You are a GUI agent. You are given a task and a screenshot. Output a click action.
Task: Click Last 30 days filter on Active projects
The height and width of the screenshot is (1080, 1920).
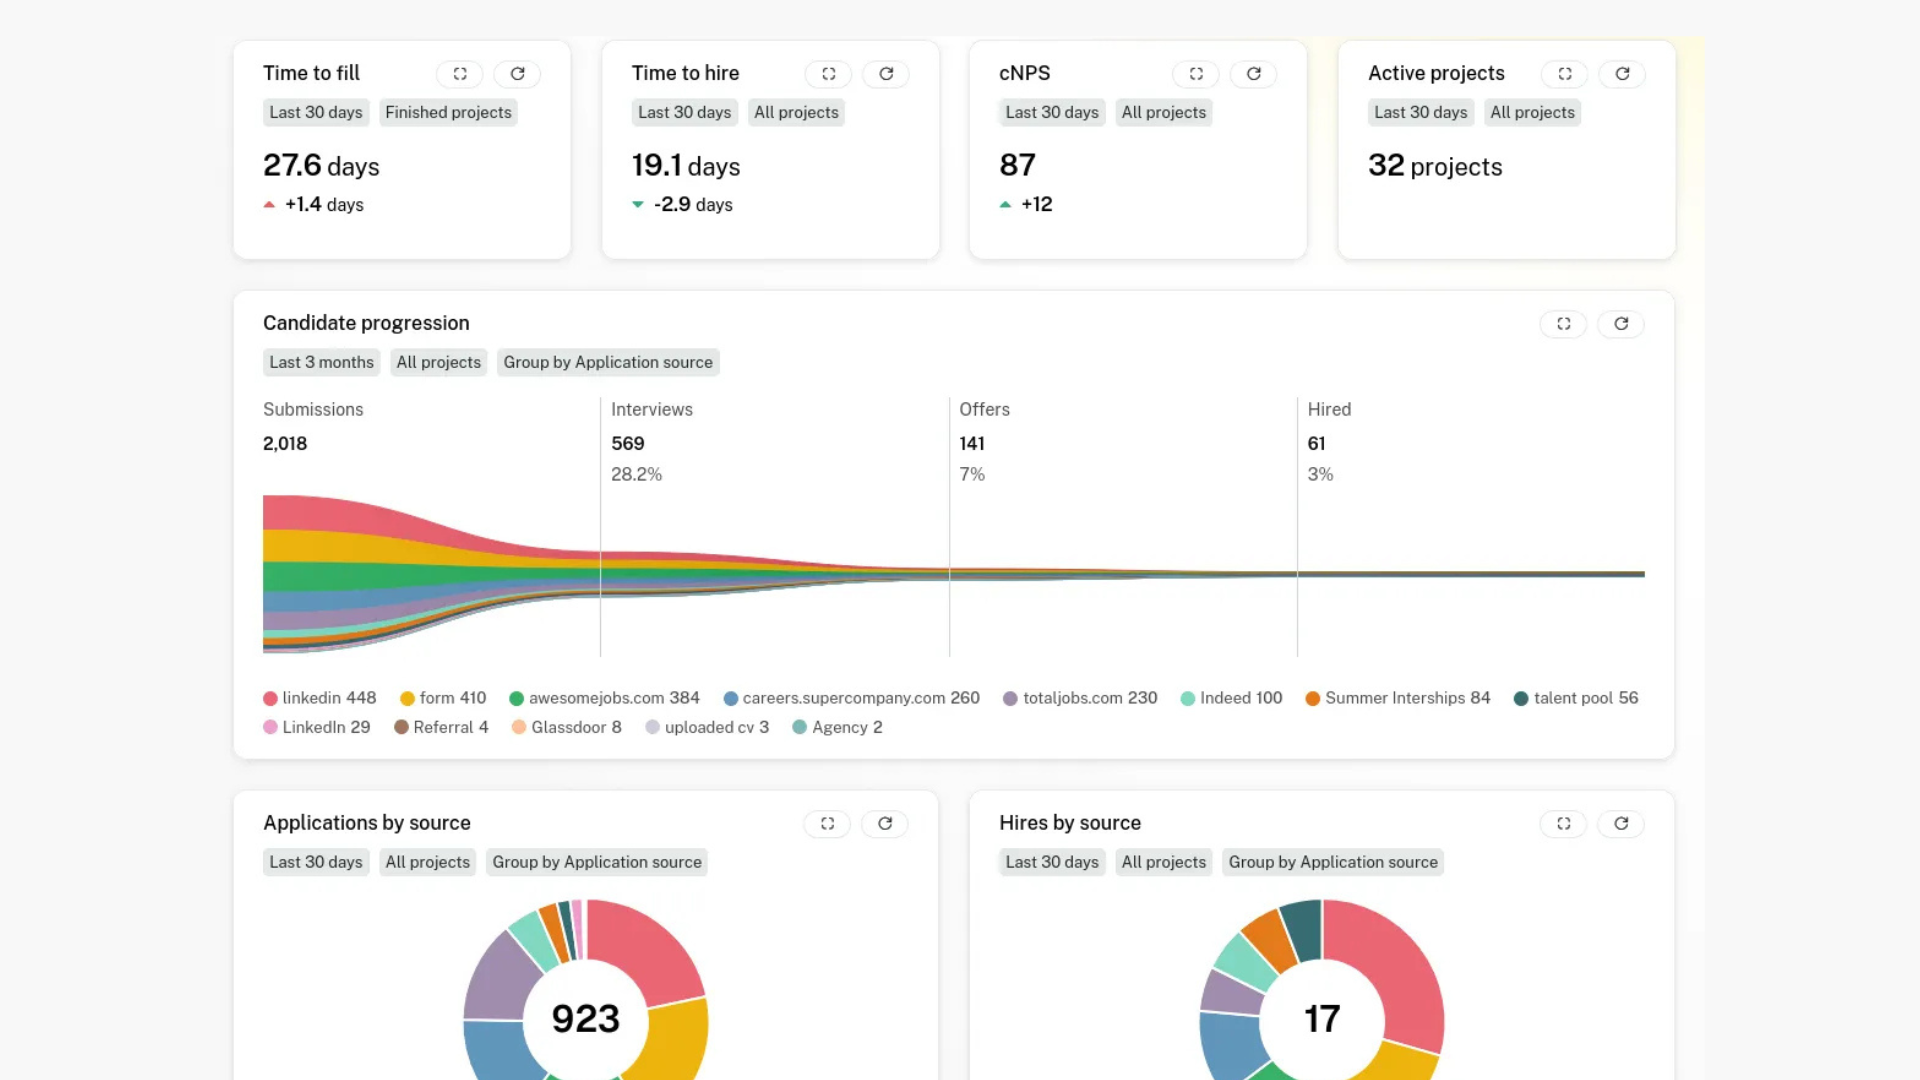1420,112
